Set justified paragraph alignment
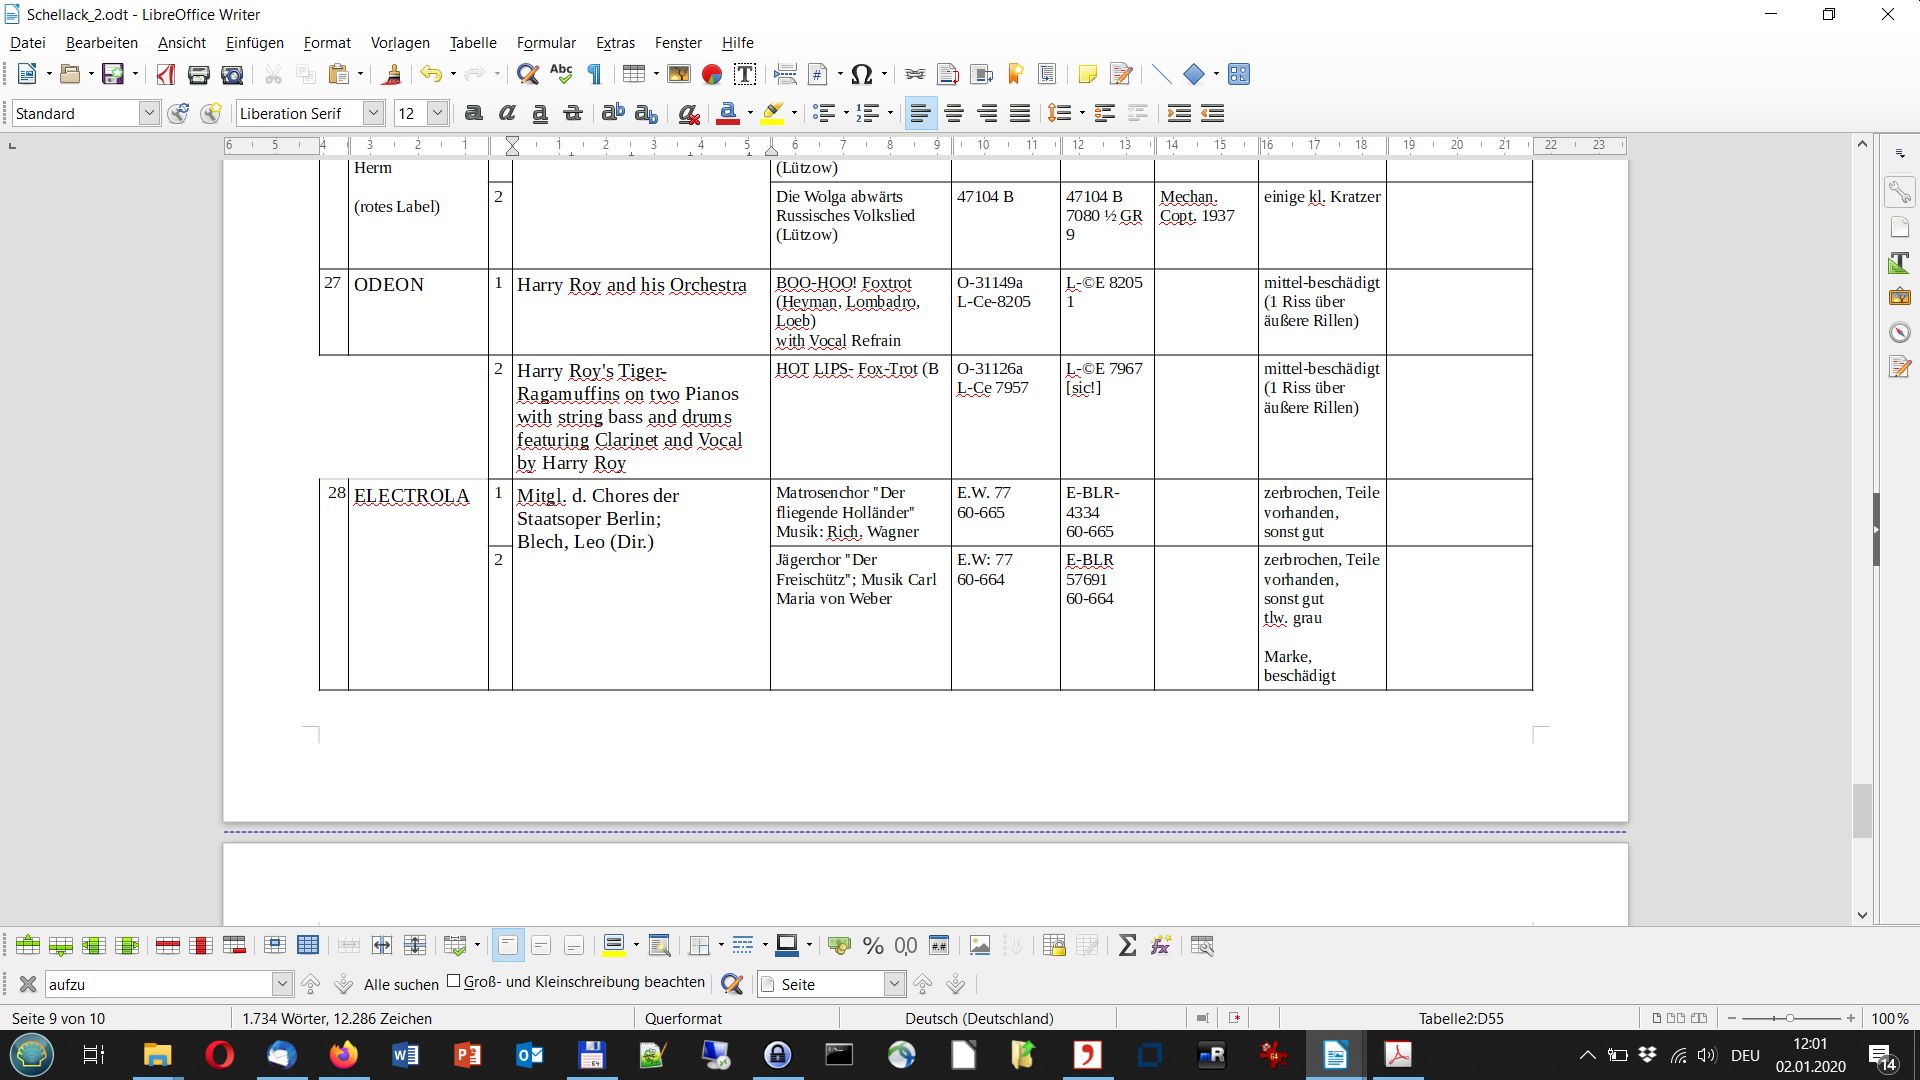The height and width of the screenshot is (1080, 1920). click(x=1020, y=113)
